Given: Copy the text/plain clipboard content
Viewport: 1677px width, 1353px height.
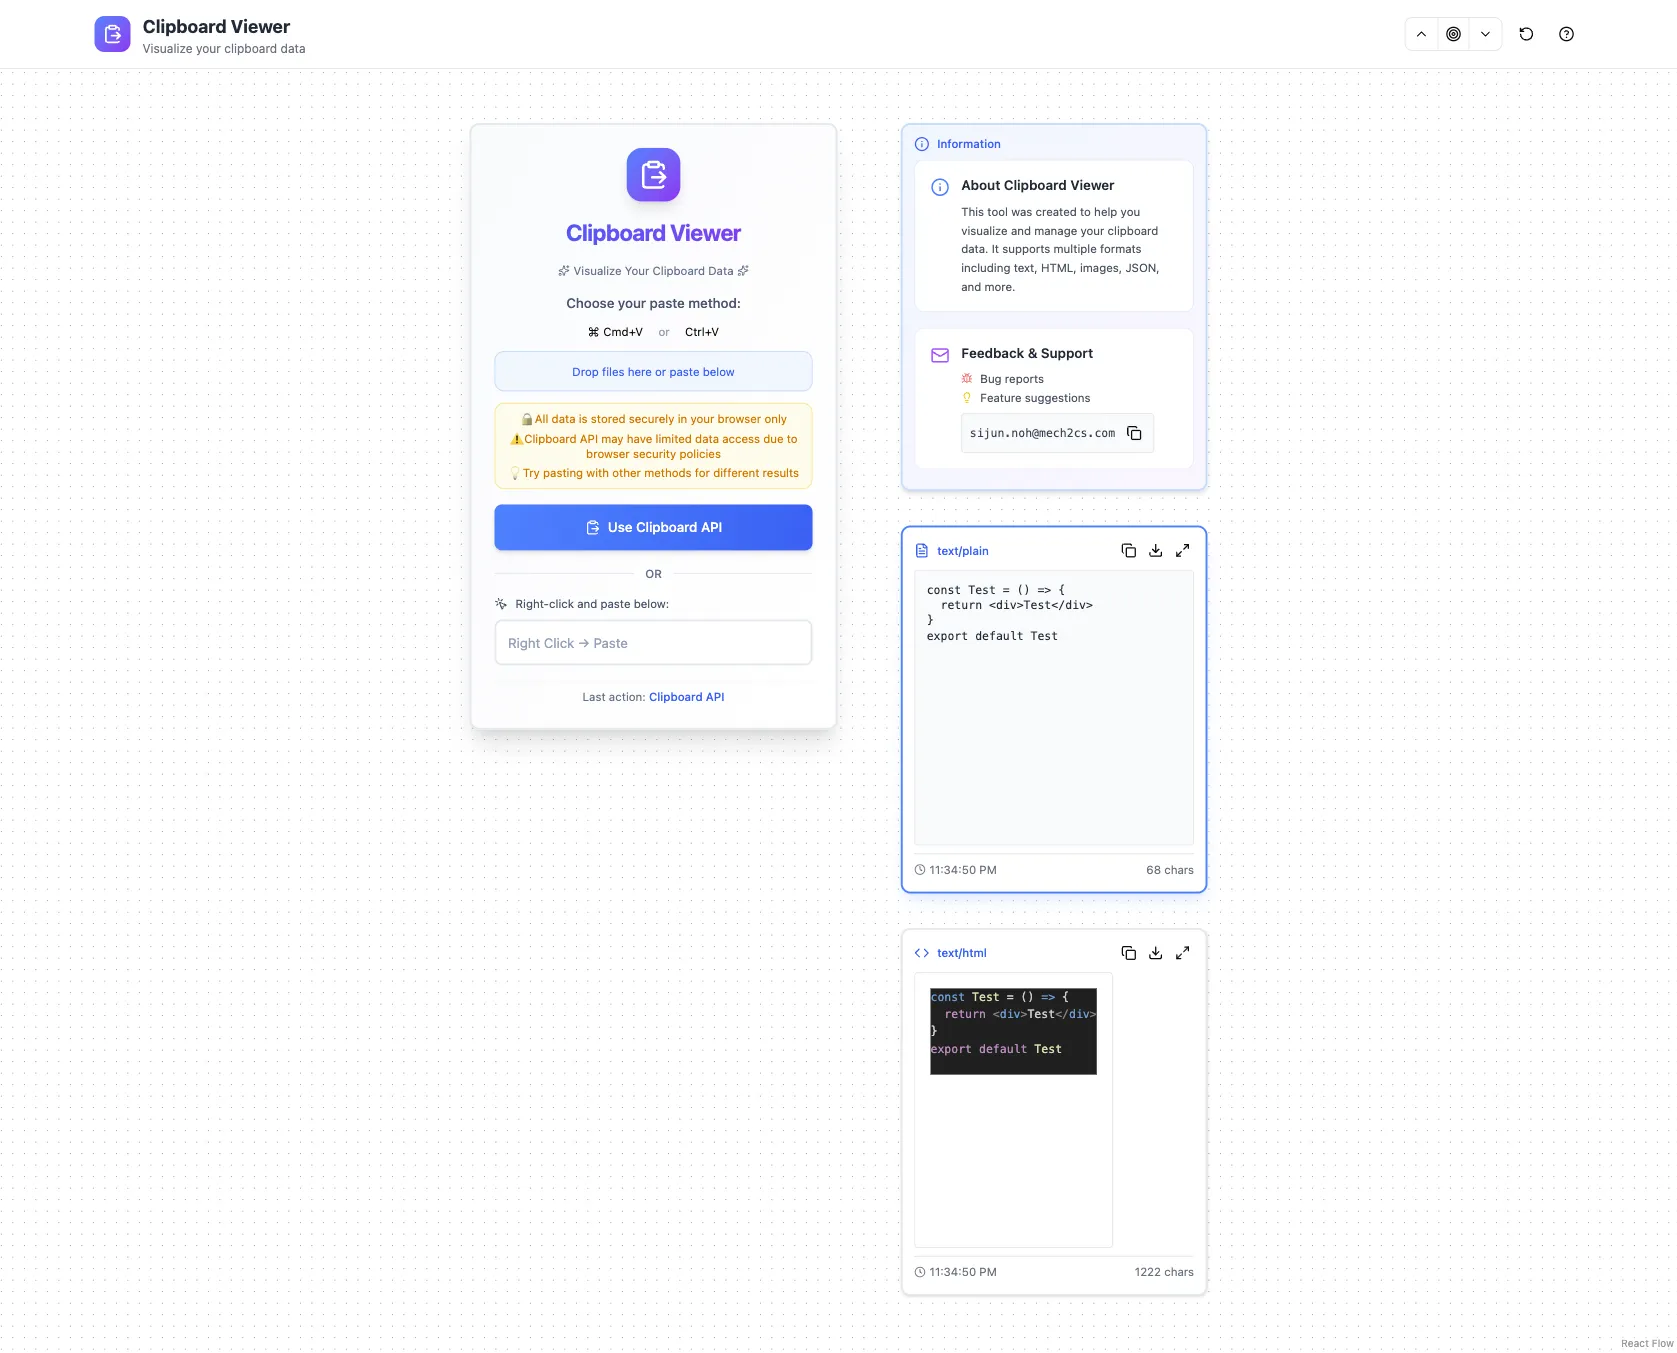Looking at the screenshot, I should pyautogui.click(x=1128, y=550).
